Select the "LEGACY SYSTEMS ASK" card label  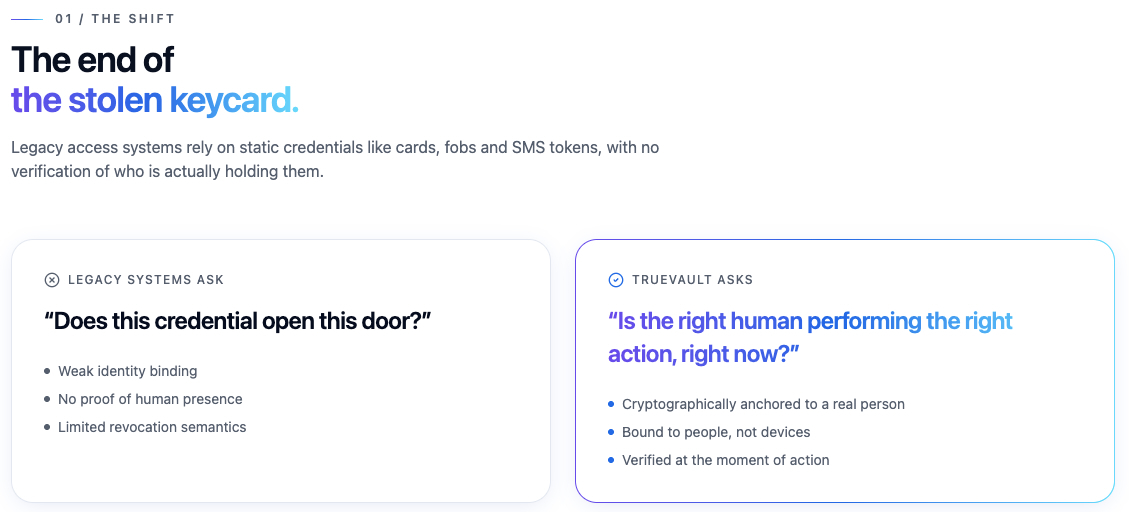tap(146, 280)
